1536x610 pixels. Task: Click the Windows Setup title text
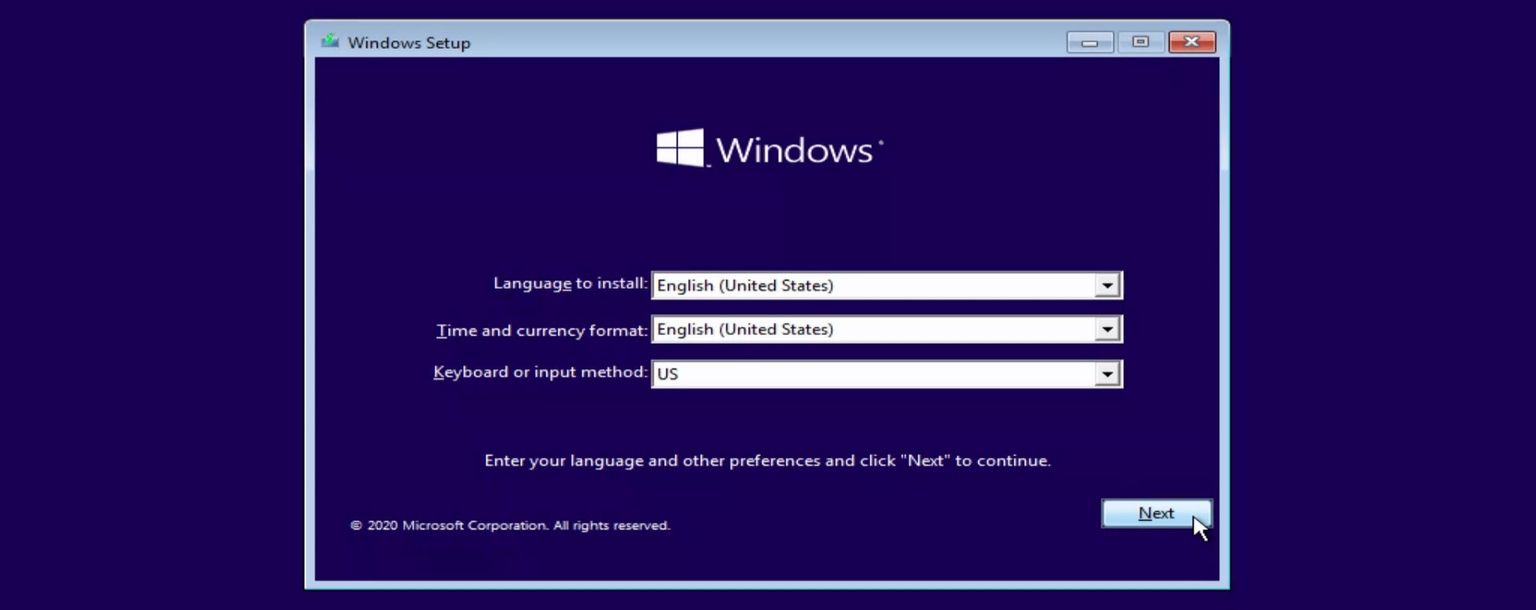(408, 42)
